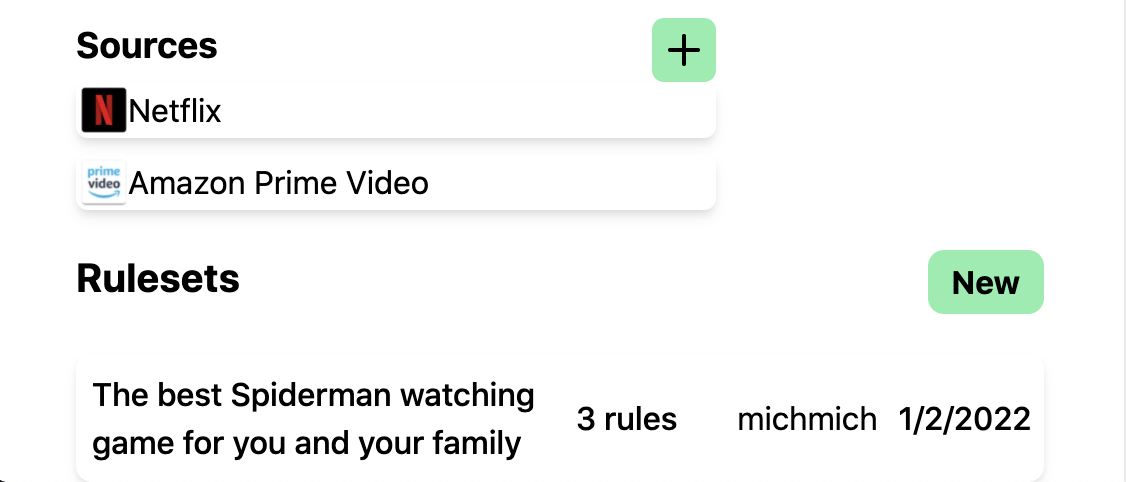Click the Rulesets section heading
Viewport: 1126px width, 482px height.
tap(158, 278)
